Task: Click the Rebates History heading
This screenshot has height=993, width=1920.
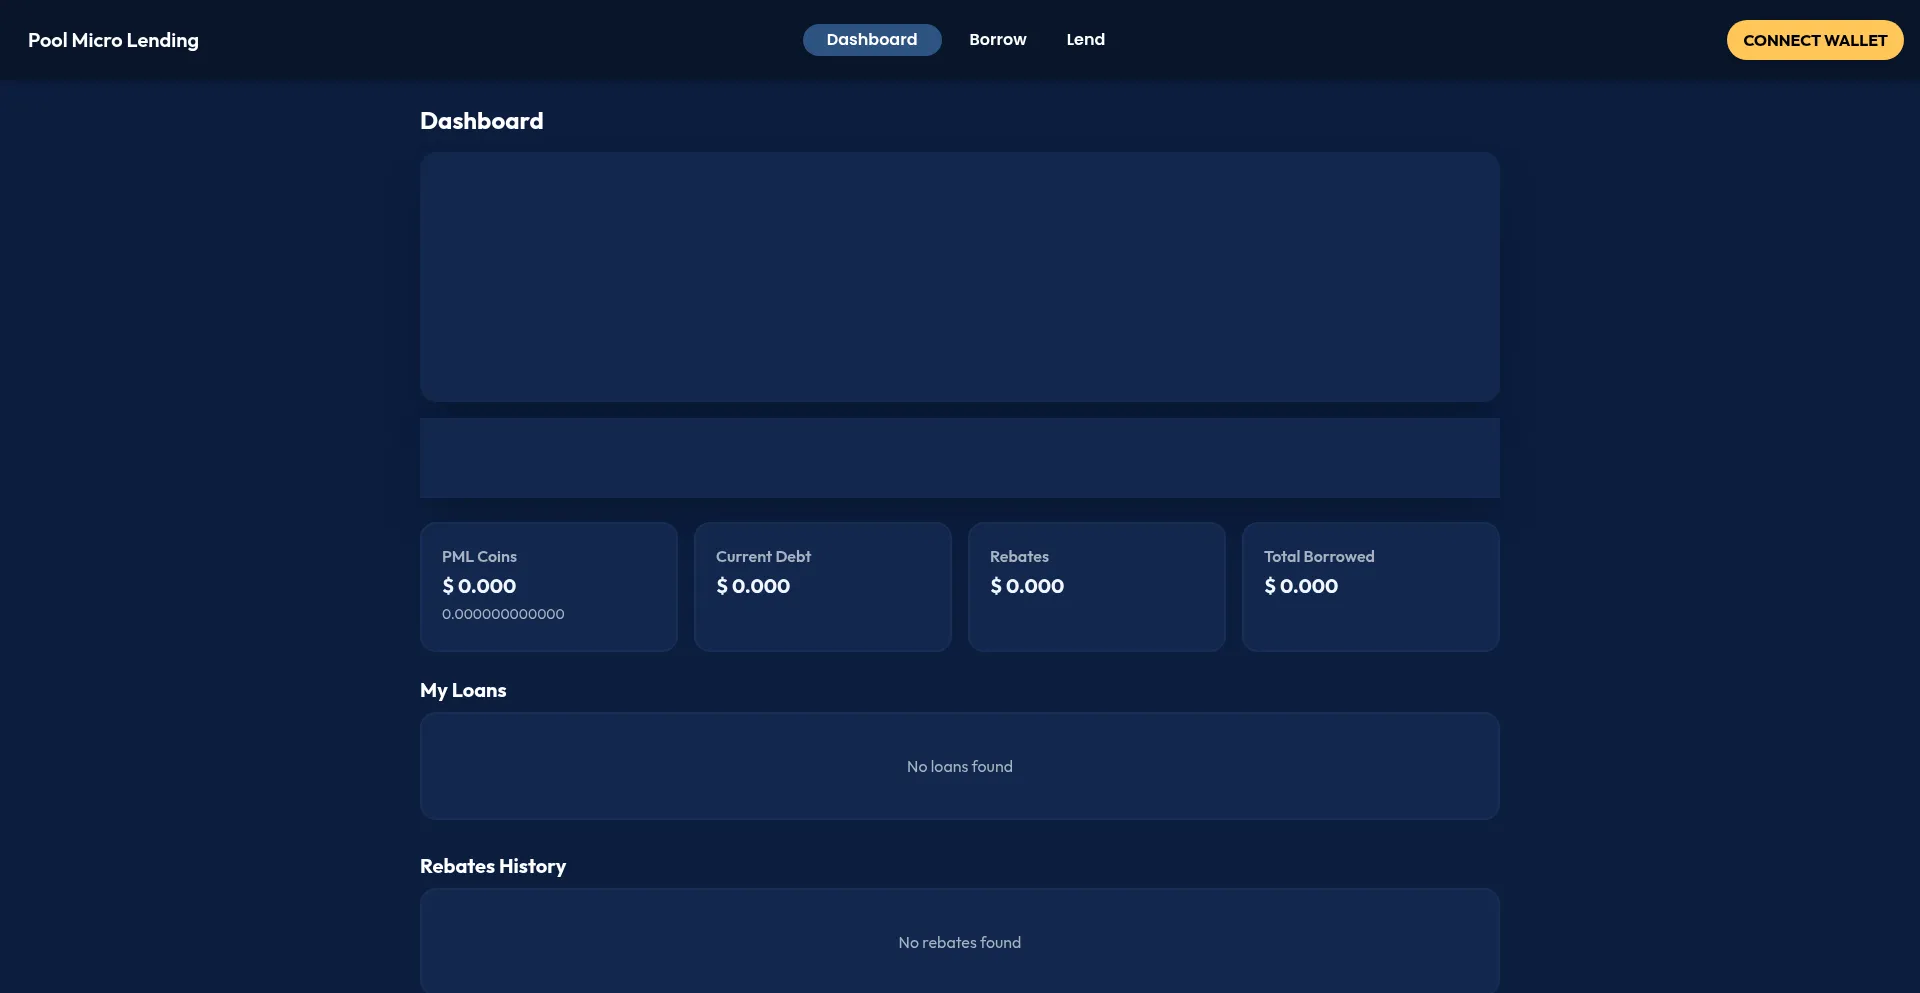Action: coord(492,867)
